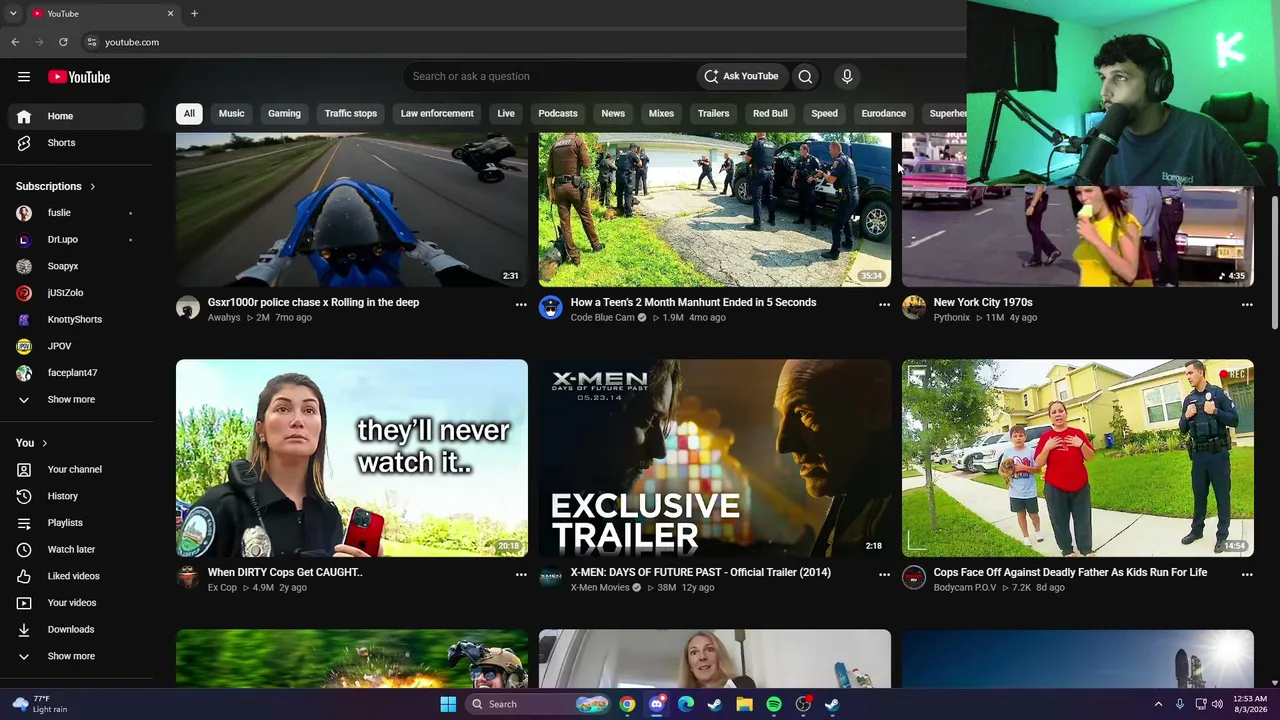The height and width of the screenshot is (720, 1280).
Task: View site information next to the address
Action: click(91, 42)
